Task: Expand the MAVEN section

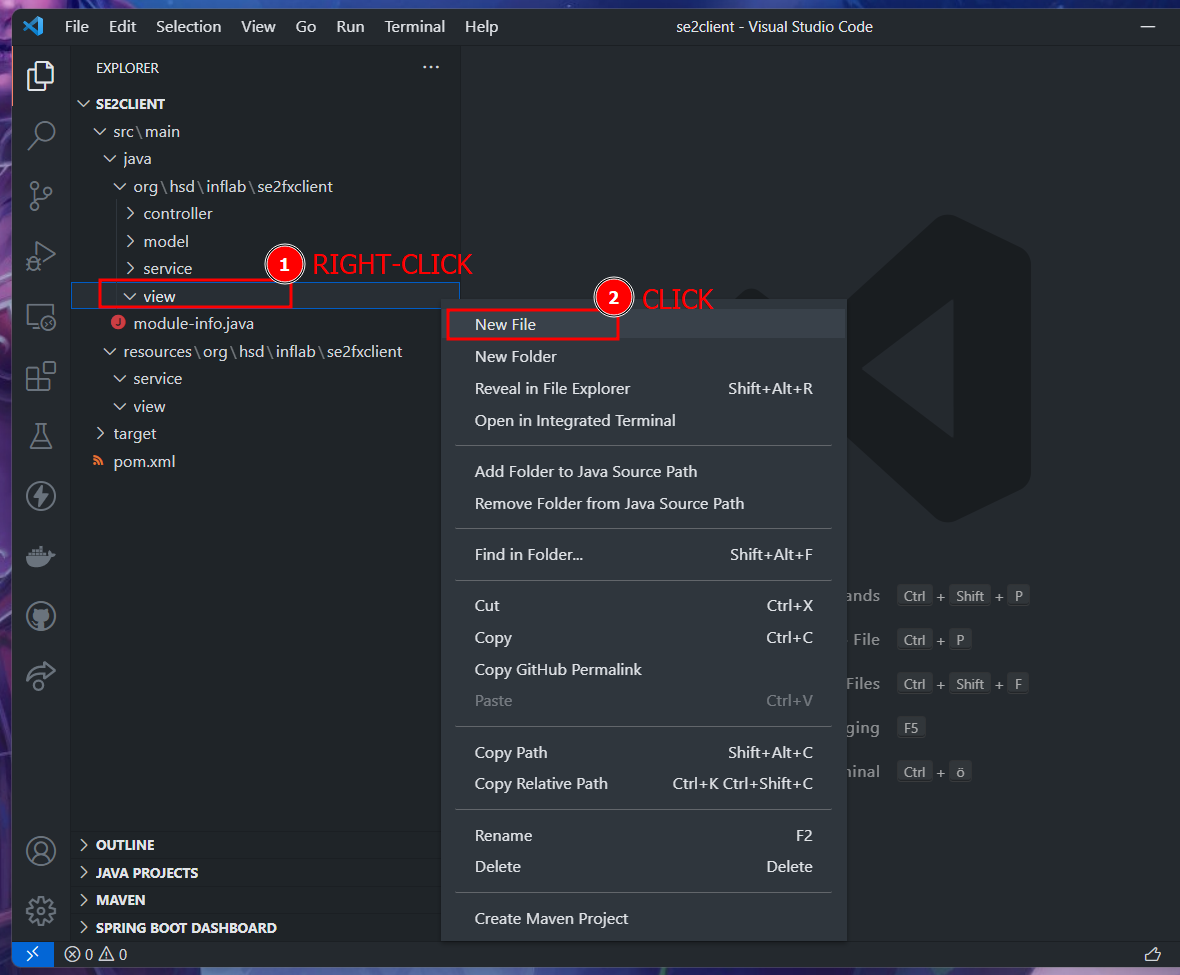Action: click(84, 900)
